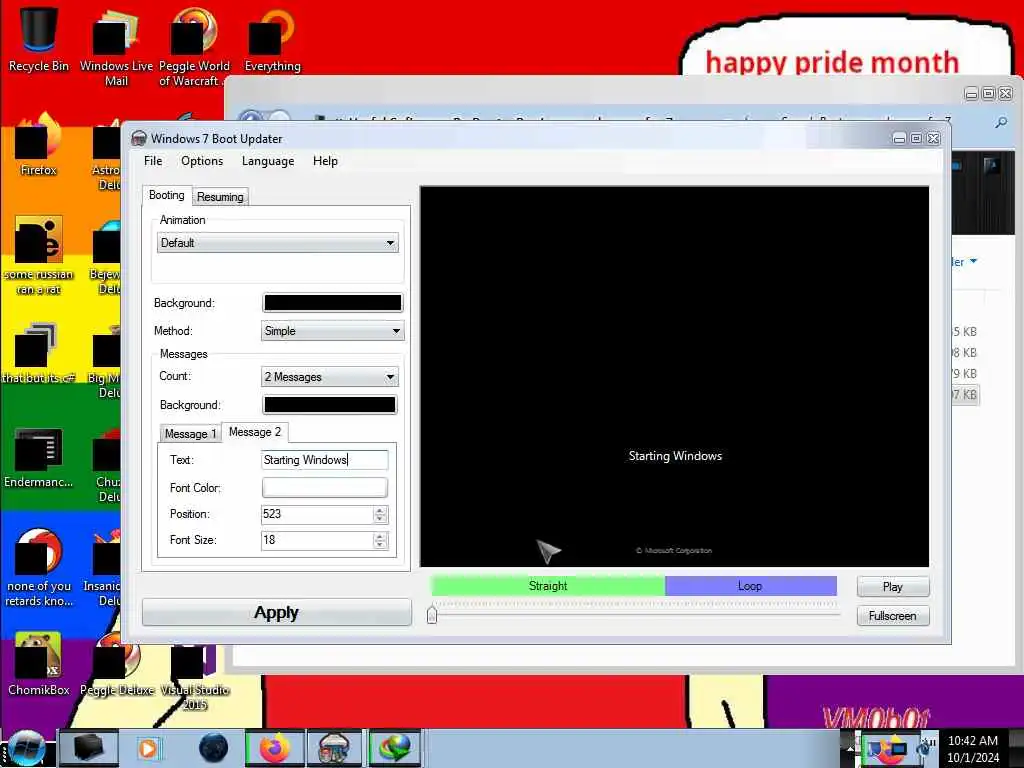Click the Position value field

[x=317, y=514]
